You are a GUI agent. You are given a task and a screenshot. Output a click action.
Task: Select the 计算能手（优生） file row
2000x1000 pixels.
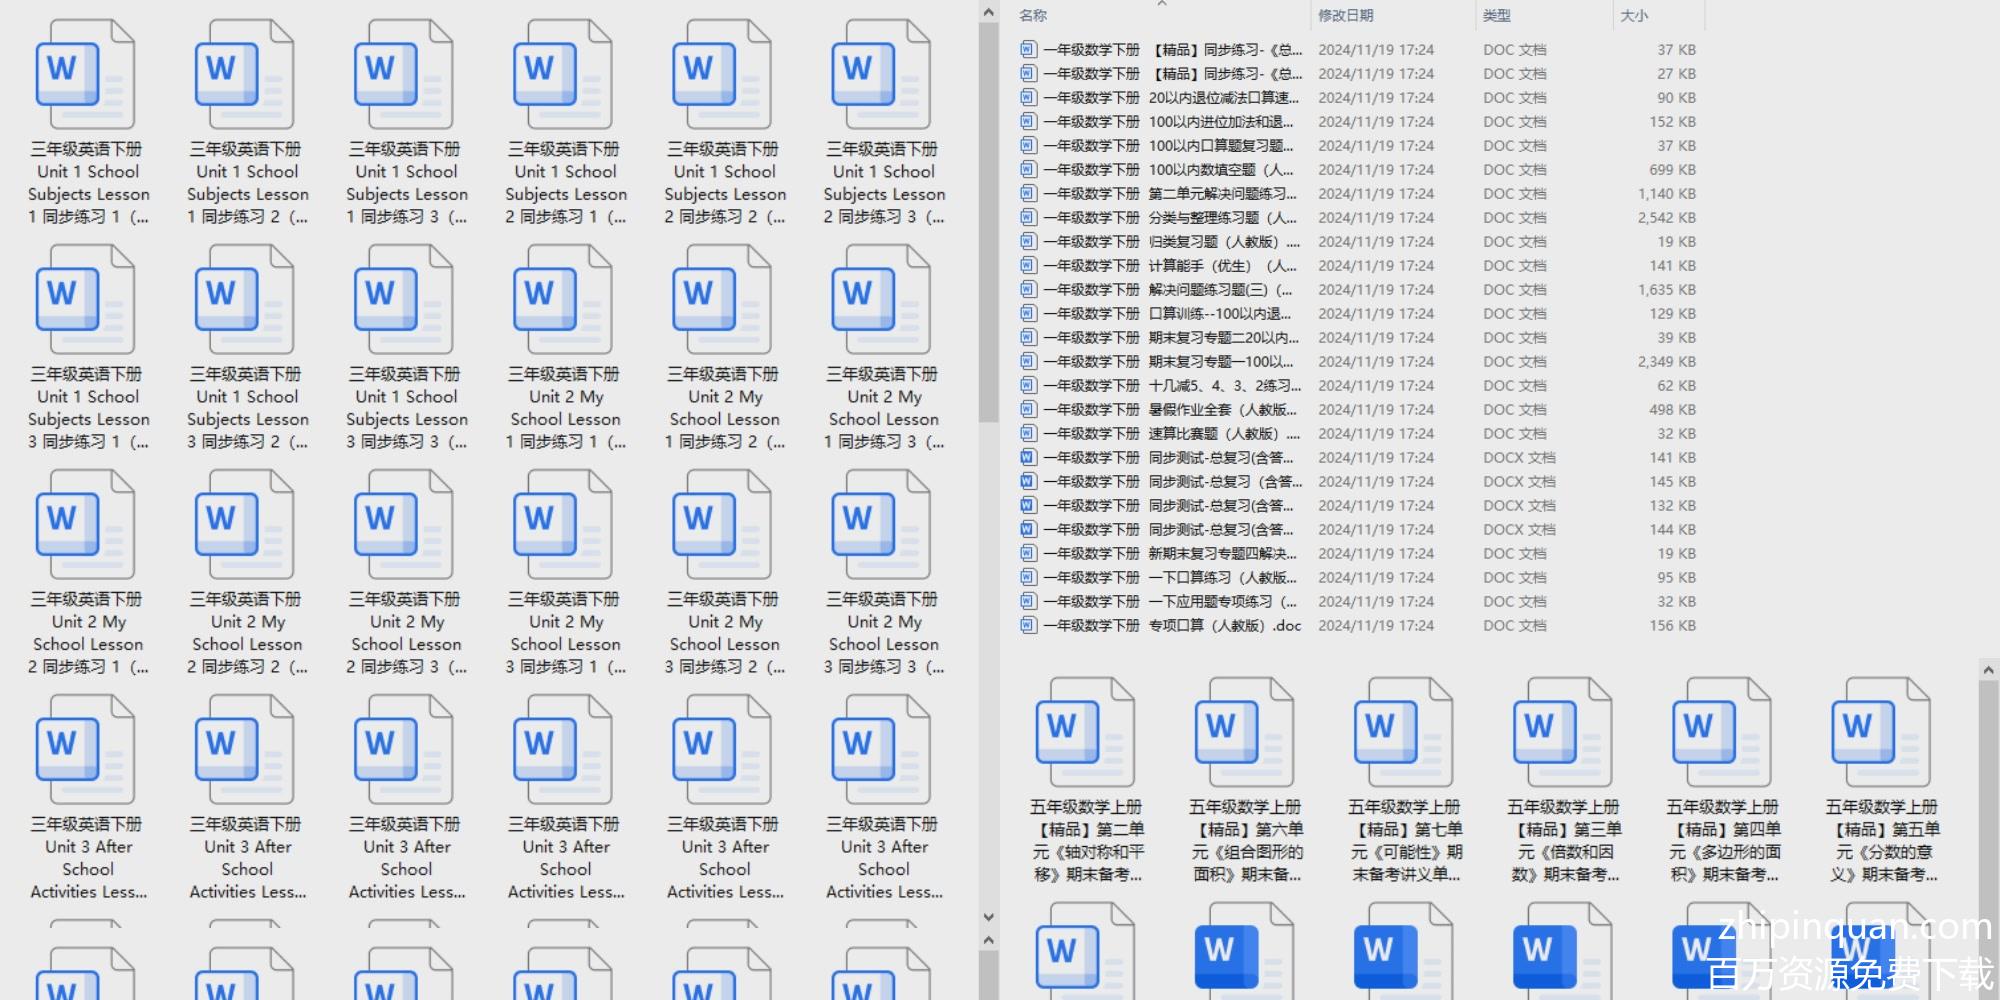point(1358,266)
